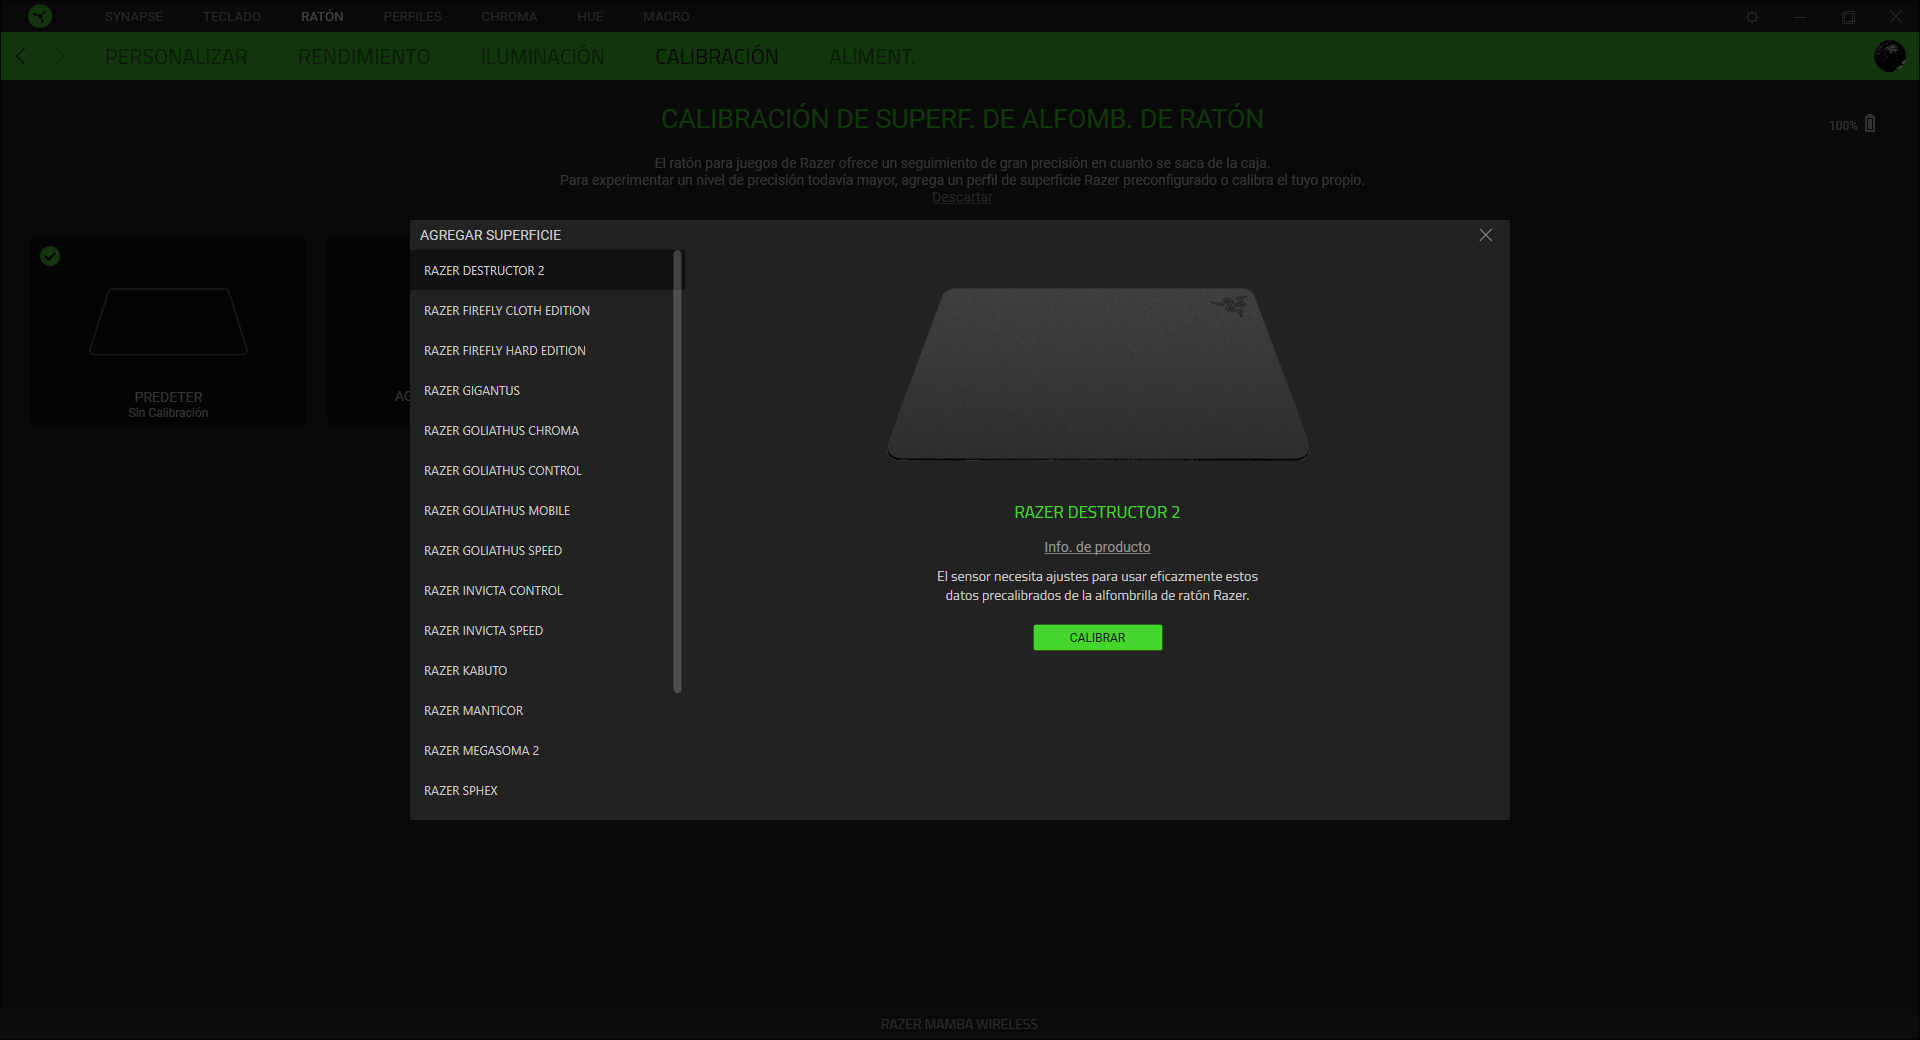The width and height of the screenshot is (1920, 1040).
Task: Open the Aliment. section
Action: pos(872,57)
